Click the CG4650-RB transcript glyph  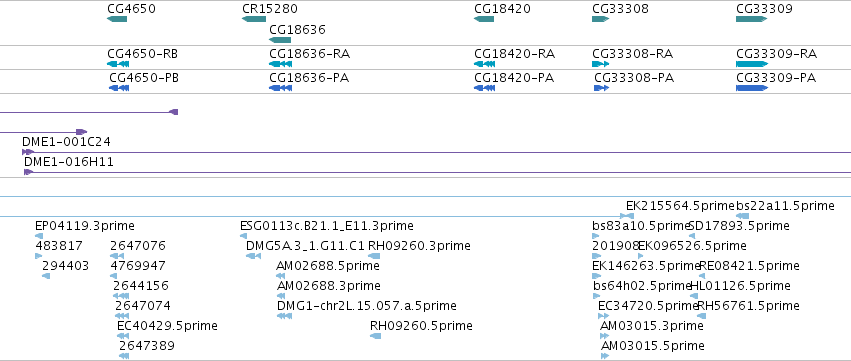[118, 64]
